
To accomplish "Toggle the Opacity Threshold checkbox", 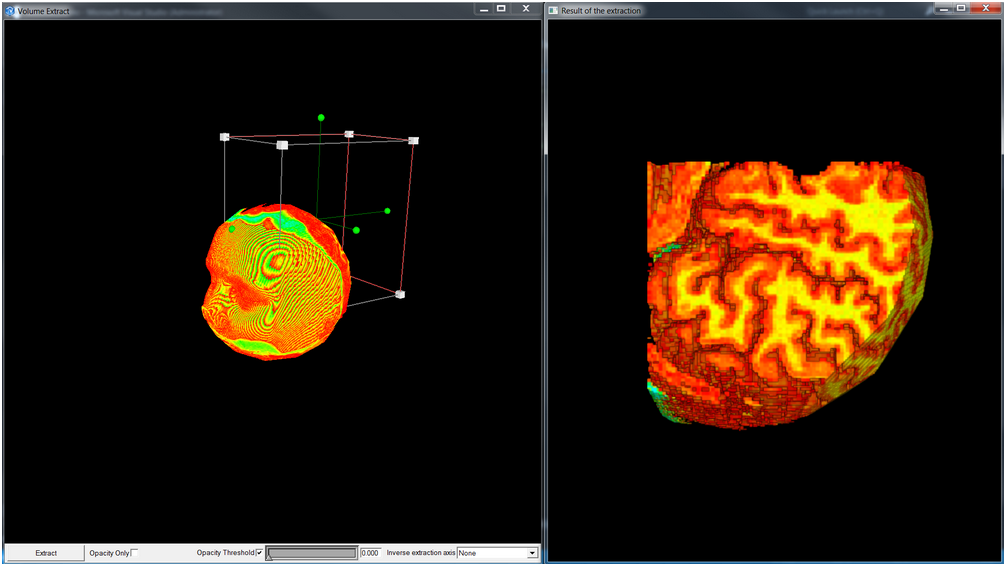I will tap(260, 553).
